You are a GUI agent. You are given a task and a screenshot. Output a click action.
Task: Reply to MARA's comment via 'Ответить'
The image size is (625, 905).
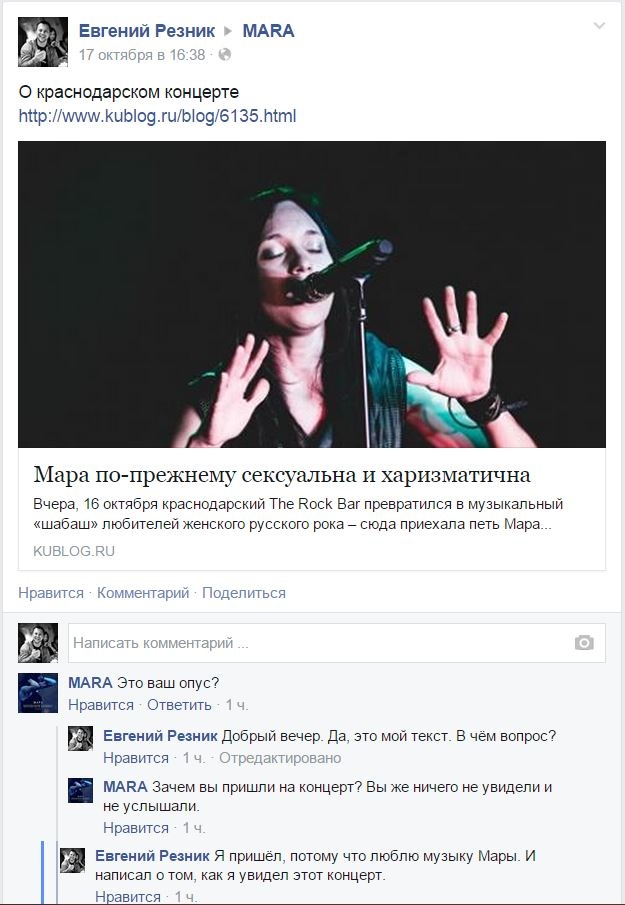click(179, 705)
